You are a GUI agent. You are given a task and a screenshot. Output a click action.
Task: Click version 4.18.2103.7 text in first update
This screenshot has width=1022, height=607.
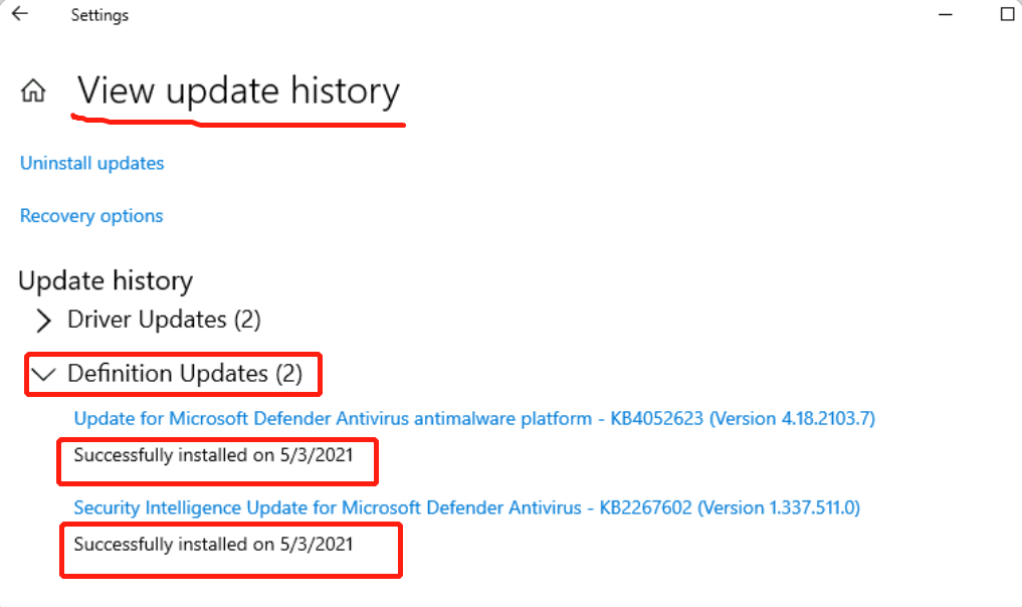[x=792, y=418]
